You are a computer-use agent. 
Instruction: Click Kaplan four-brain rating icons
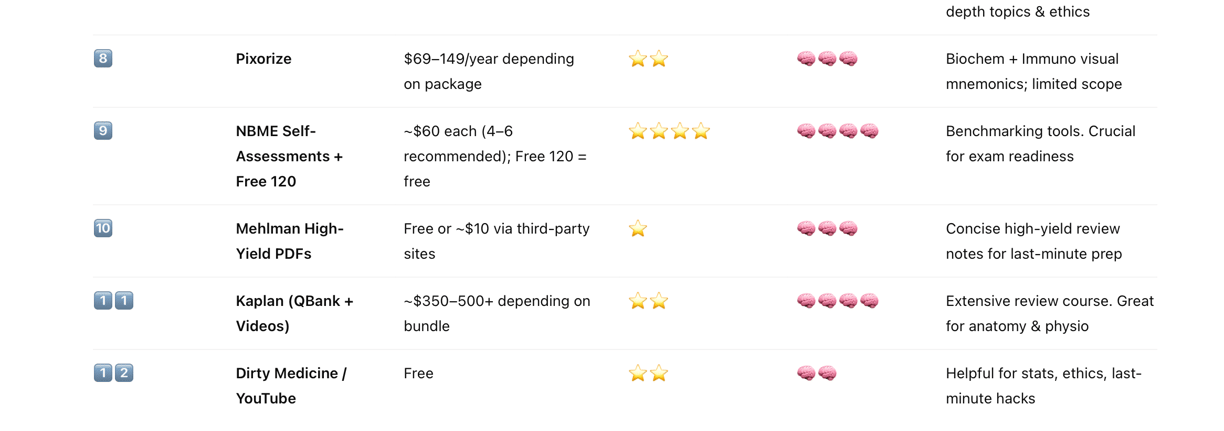(838, 301)
